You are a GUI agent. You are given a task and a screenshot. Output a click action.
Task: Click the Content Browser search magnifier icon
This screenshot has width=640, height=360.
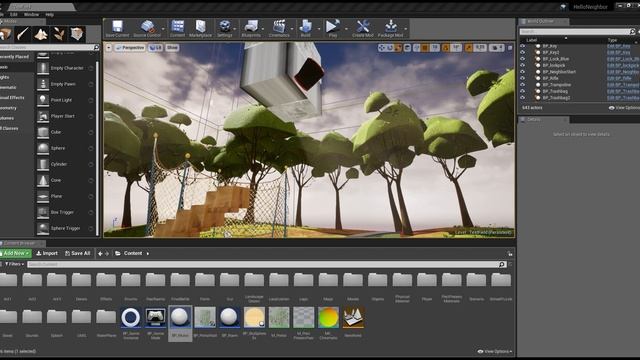point(502,264)
